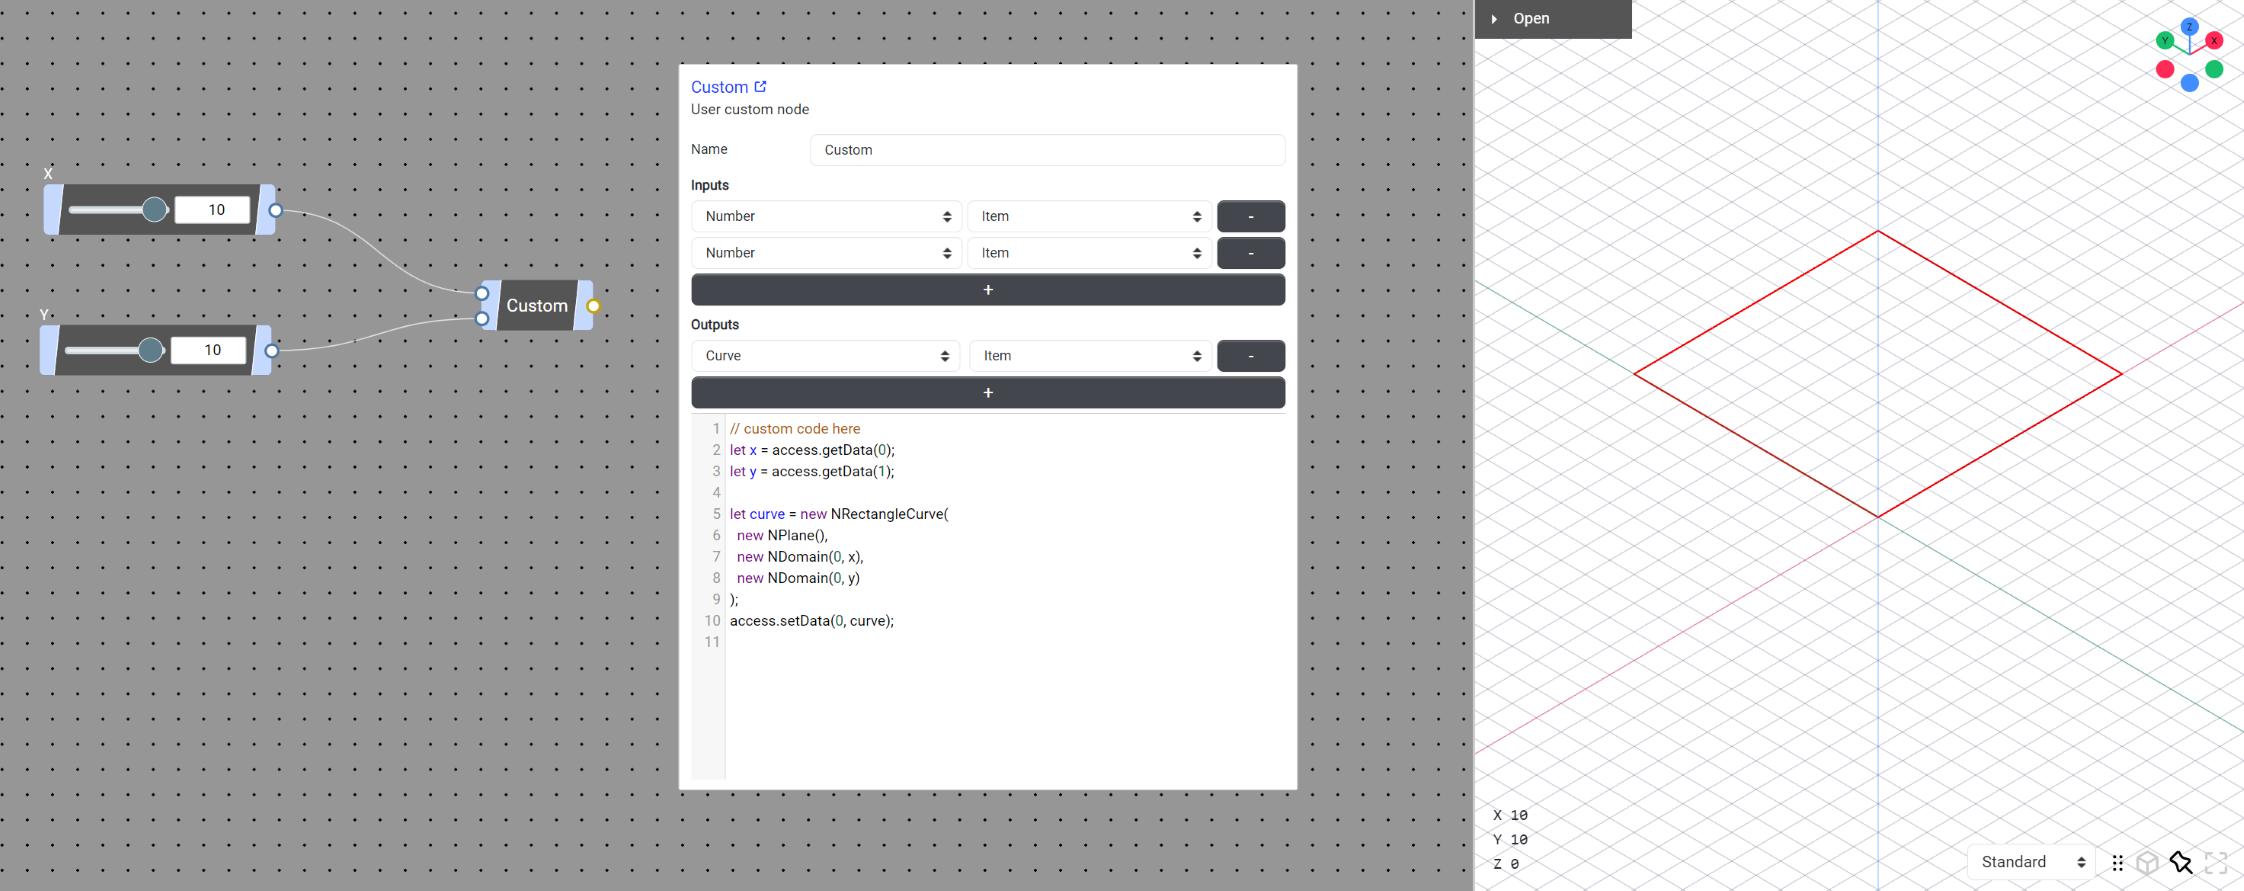Screen dimensions: 2244x891
Task: Open the Custom node external link icon
Action: point(760,87)
